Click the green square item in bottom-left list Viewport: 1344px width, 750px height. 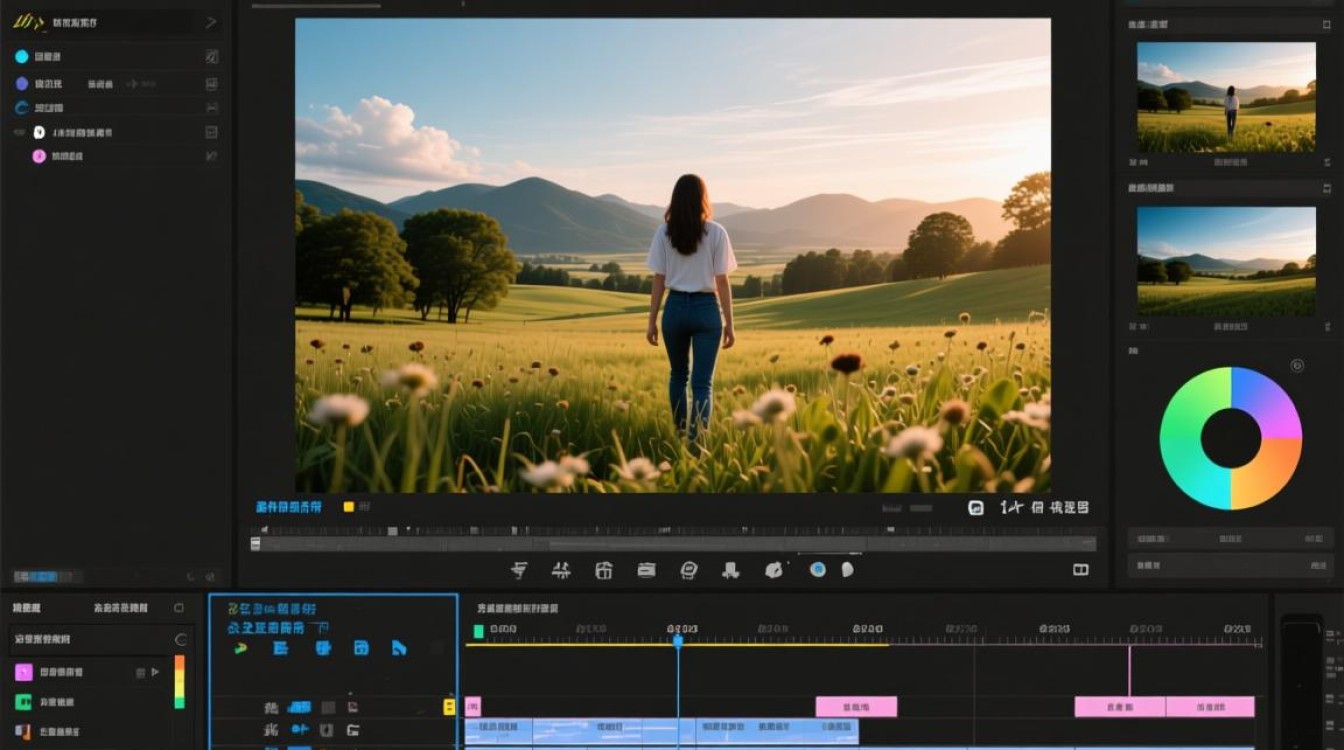[23, 702]
